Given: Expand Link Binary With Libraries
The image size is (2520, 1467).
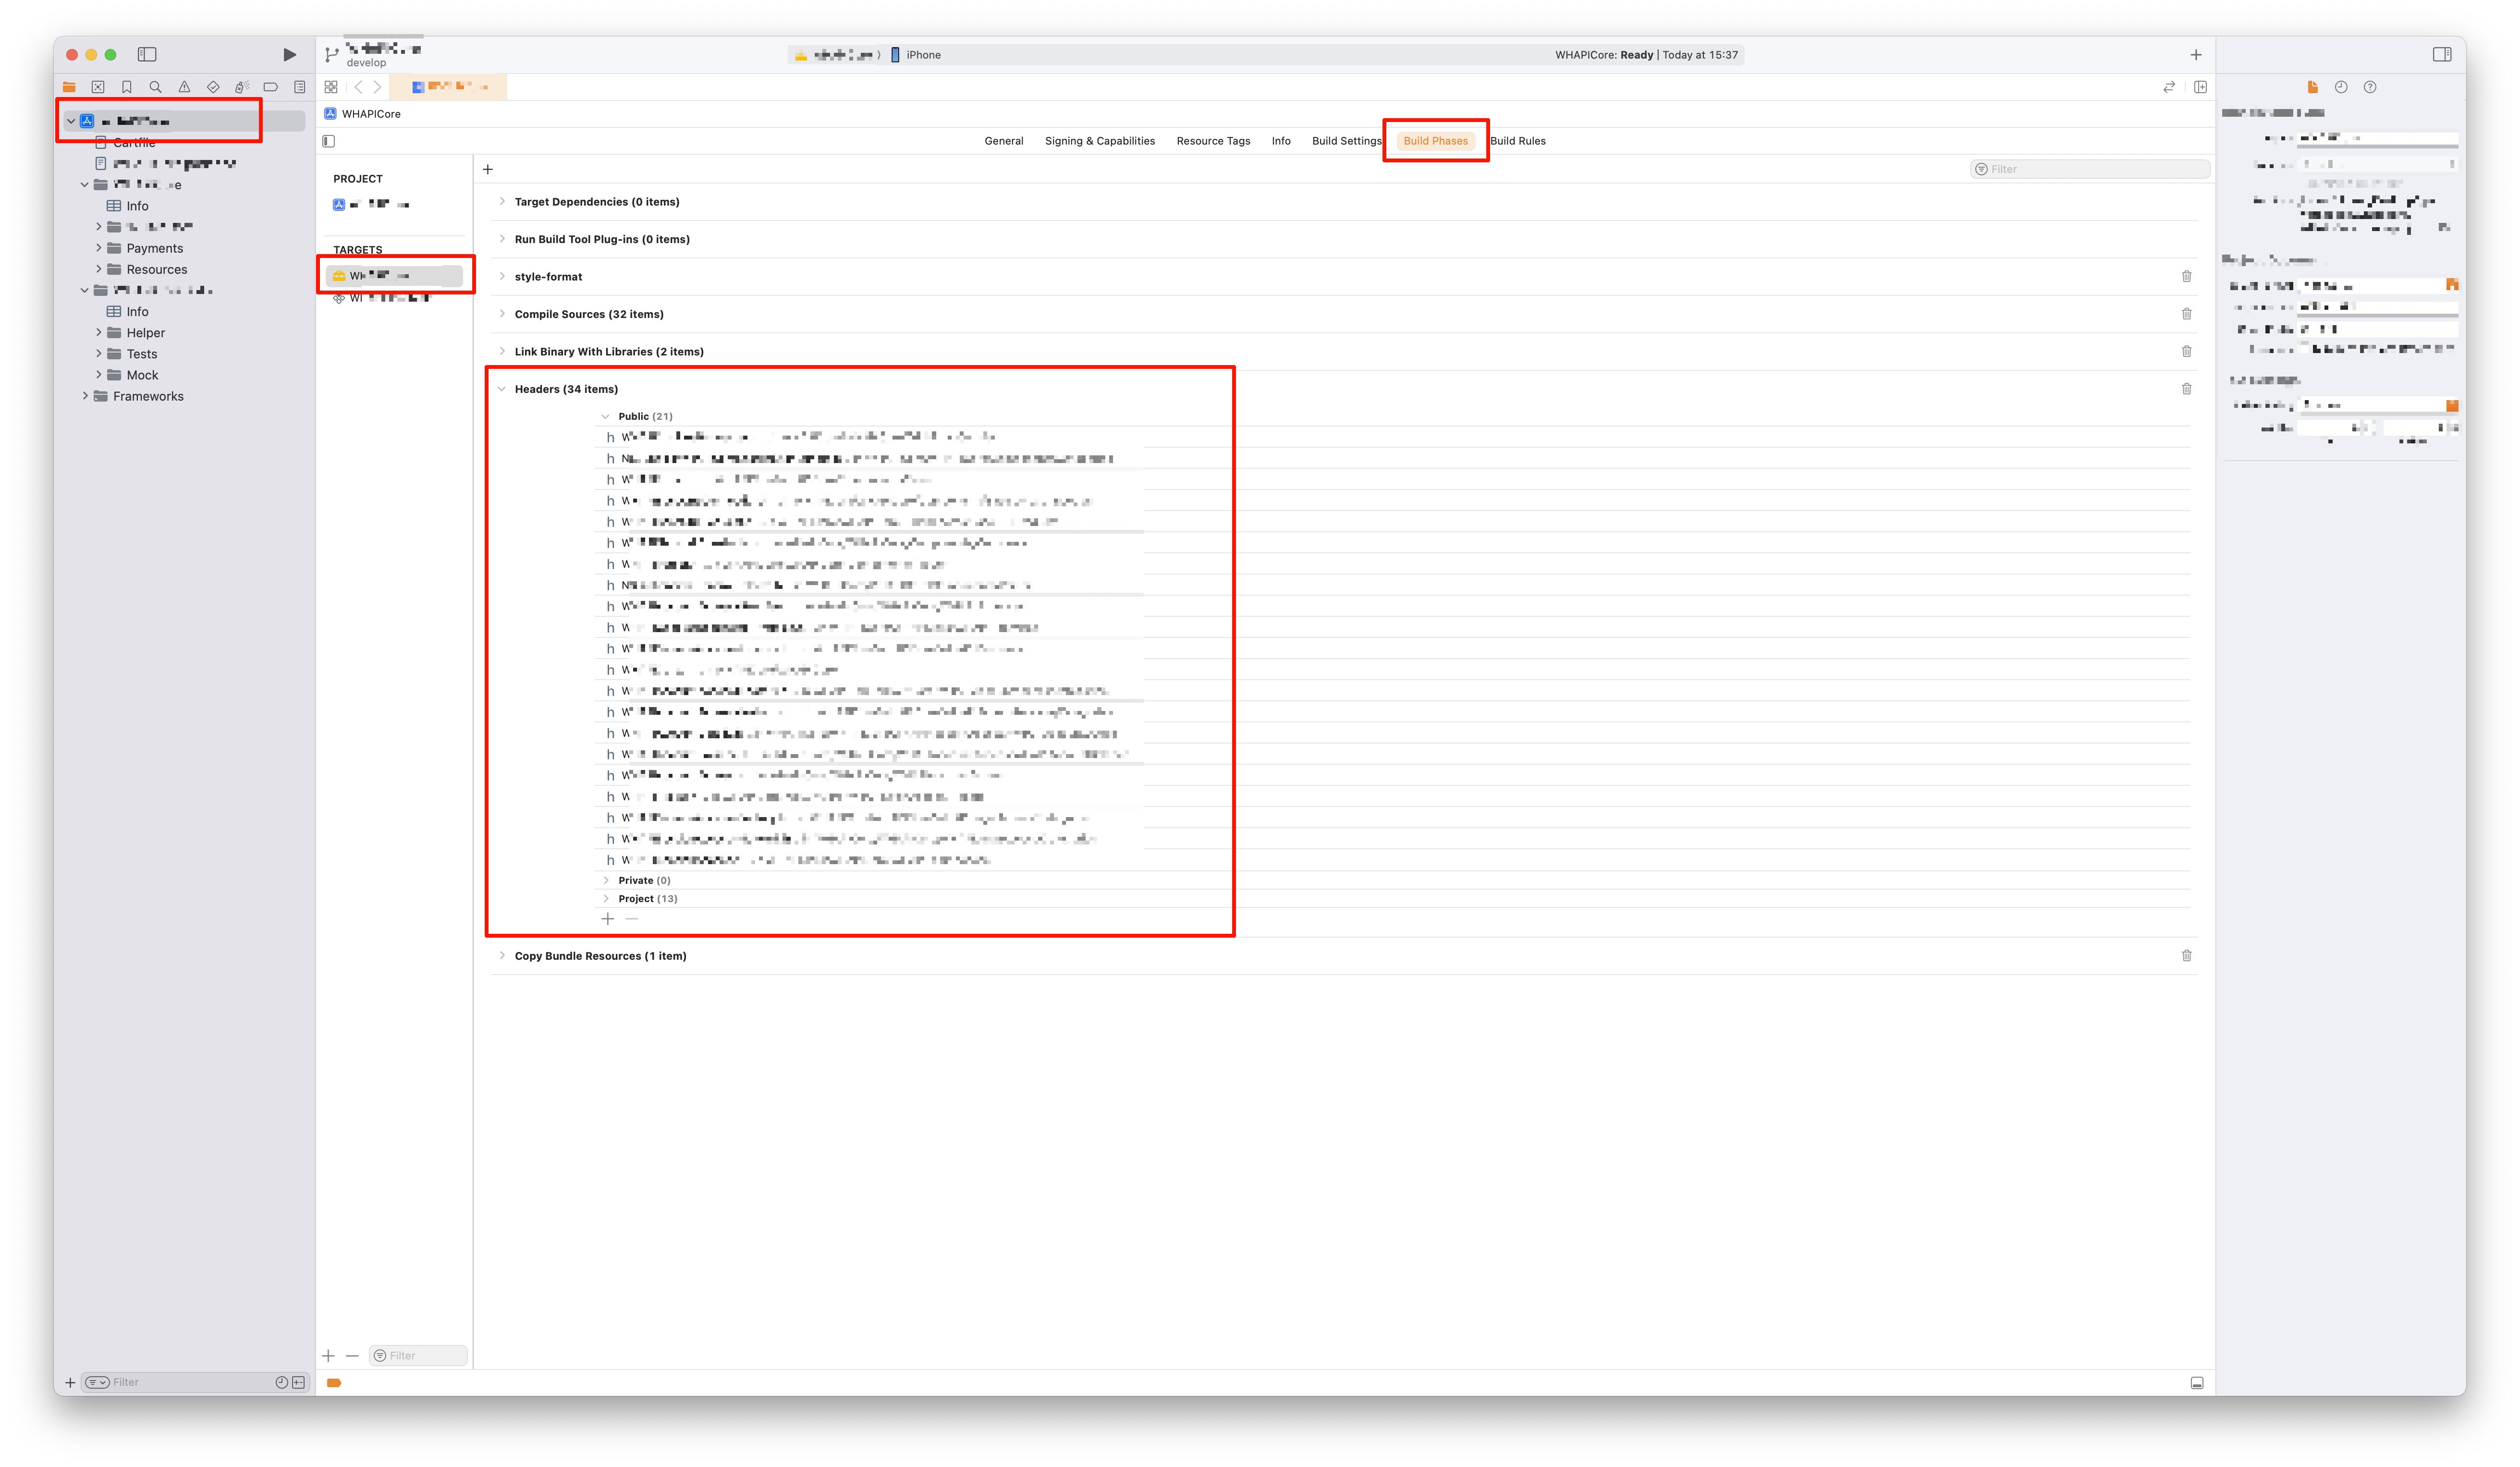Looking at the screenshot, I should click(502, 351).
